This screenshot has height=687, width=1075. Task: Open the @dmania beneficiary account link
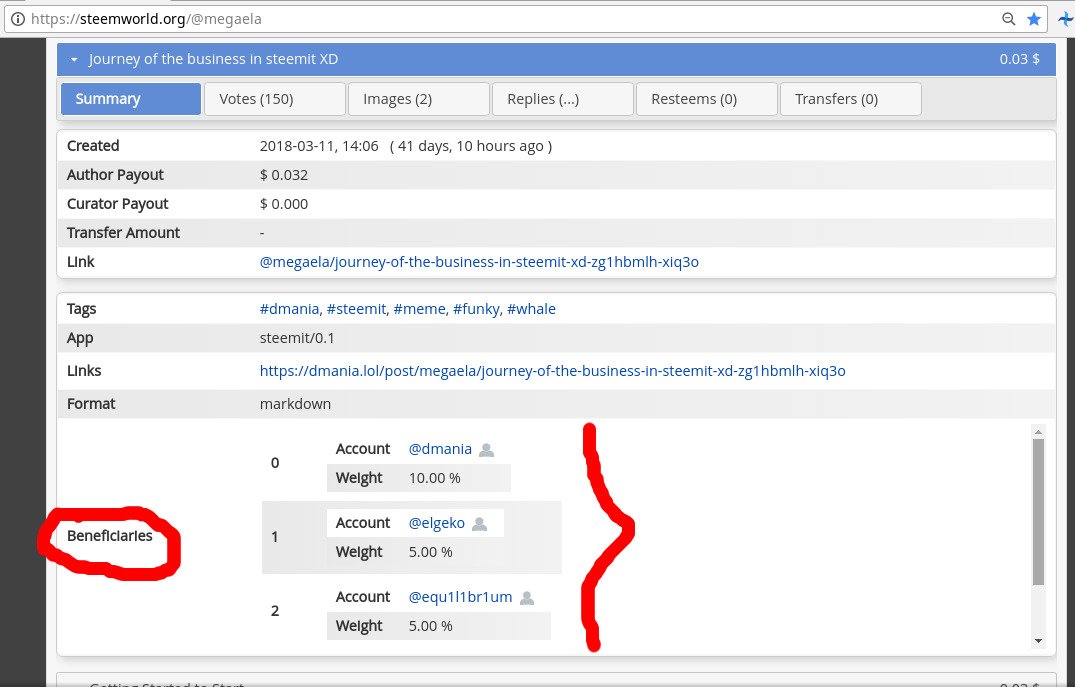440,449
